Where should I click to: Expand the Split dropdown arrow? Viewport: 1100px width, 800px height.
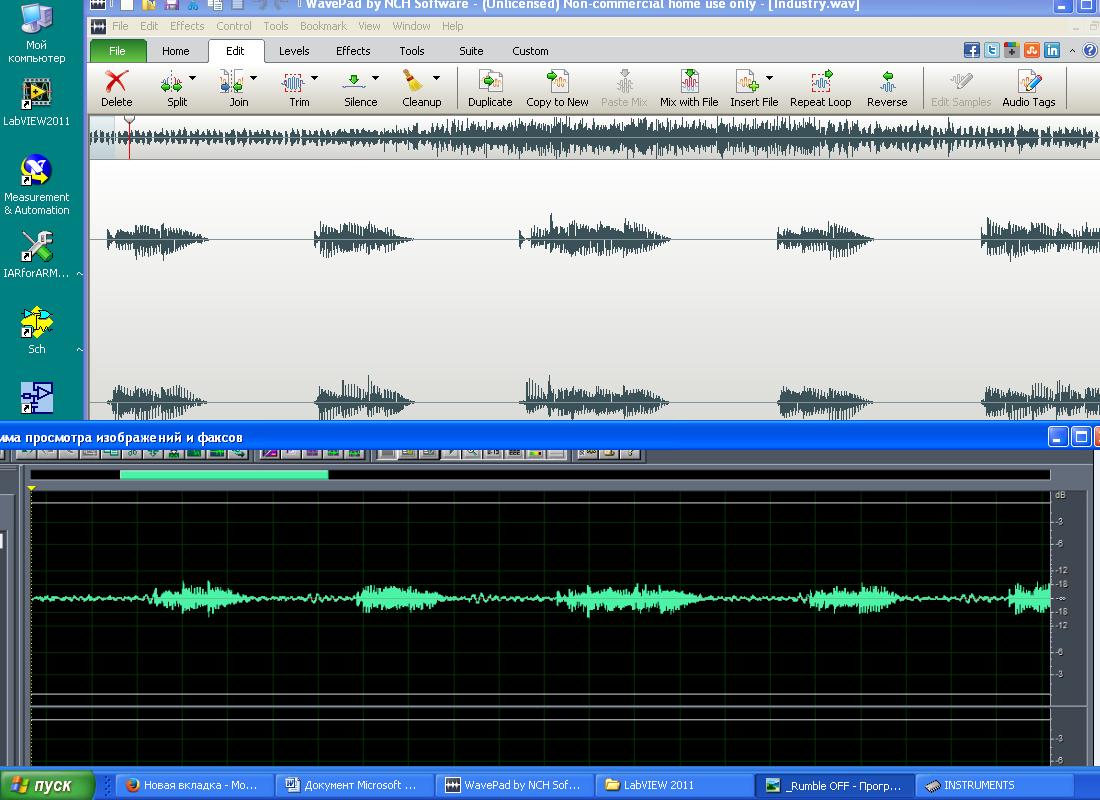193,78
